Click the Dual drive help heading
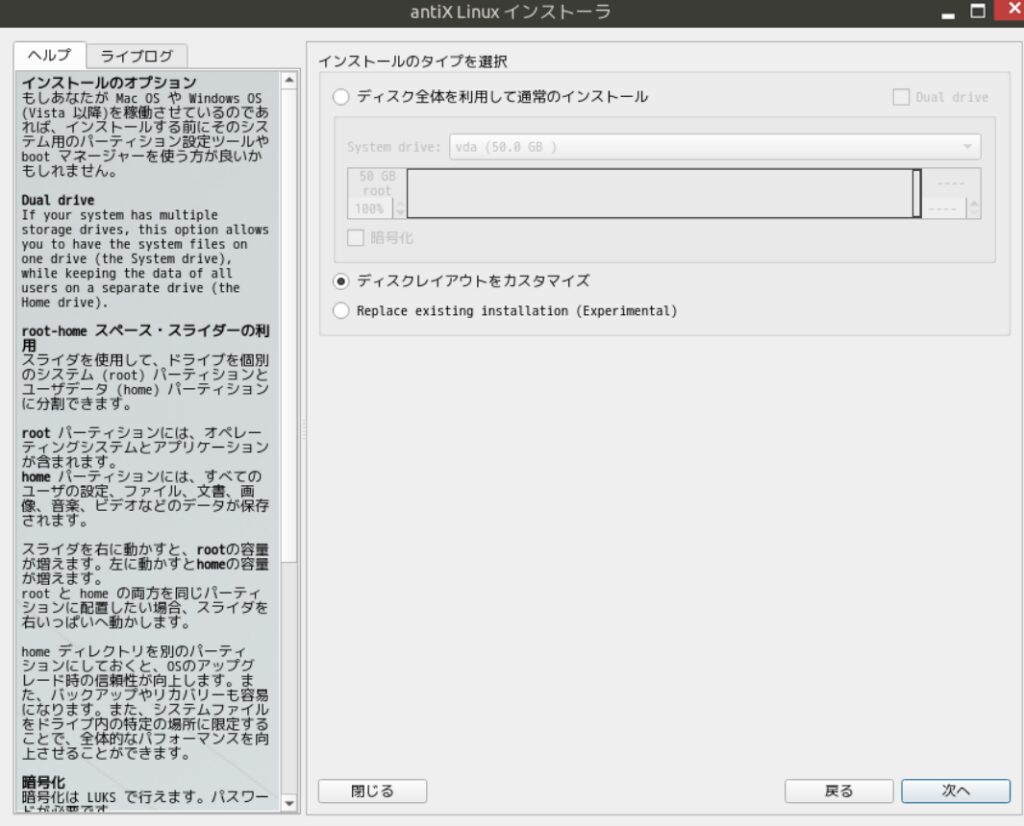Viewport: 1024px width, 826px height. click(x=58, y=200)
